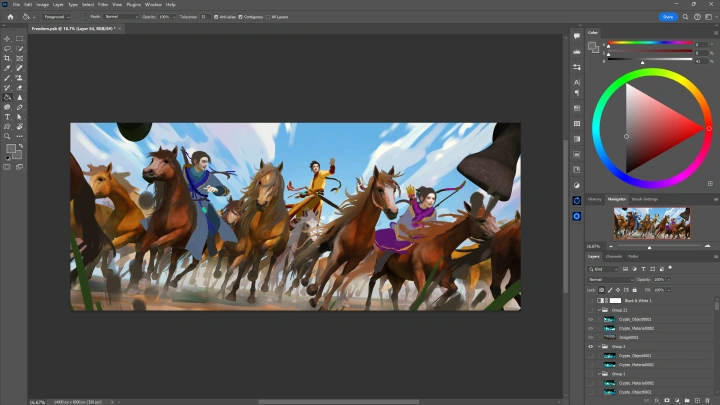Select the Eyedropper tool
The width and height of the screenshot is (720, 405).
tap(7, 68)
